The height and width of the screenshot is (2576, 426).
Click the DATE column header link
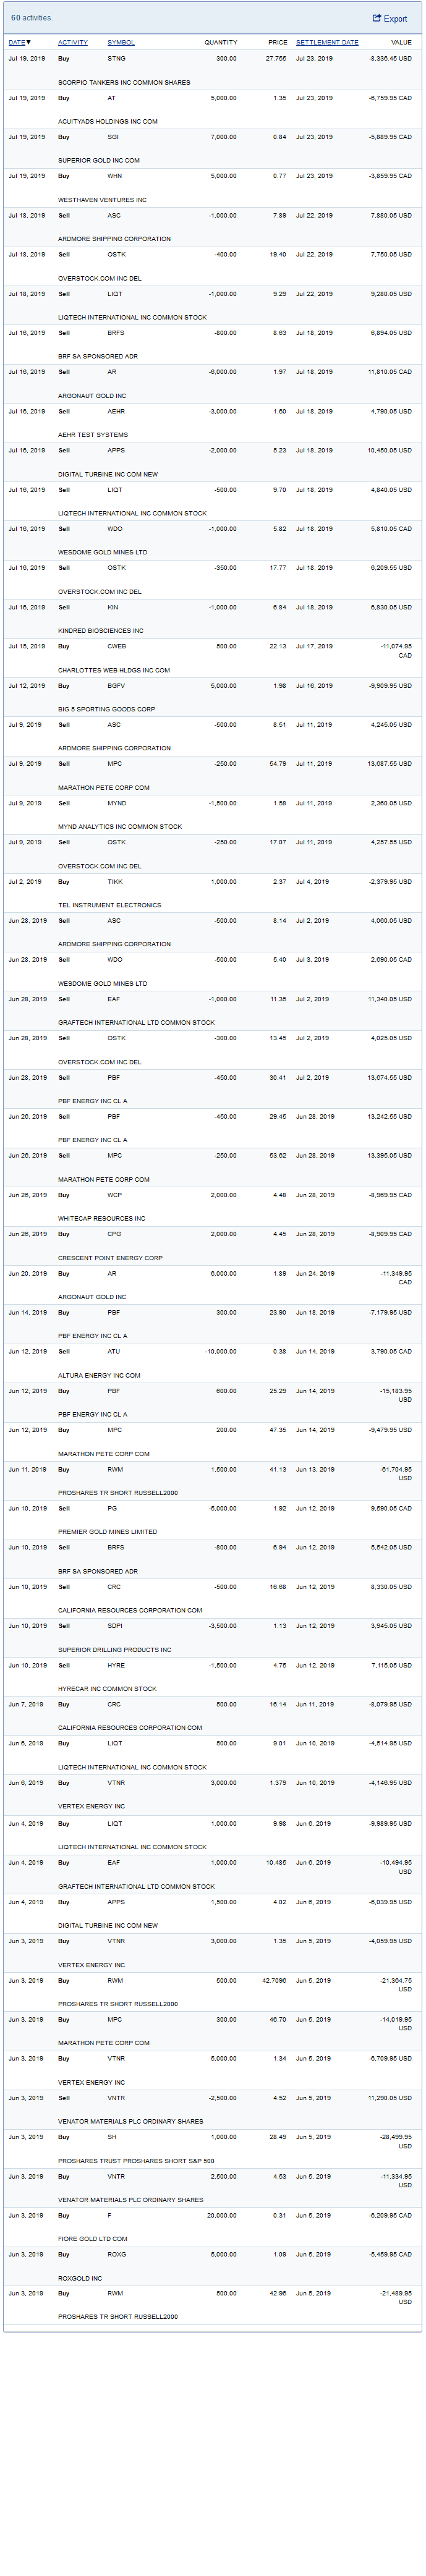(x=16, y=43)
